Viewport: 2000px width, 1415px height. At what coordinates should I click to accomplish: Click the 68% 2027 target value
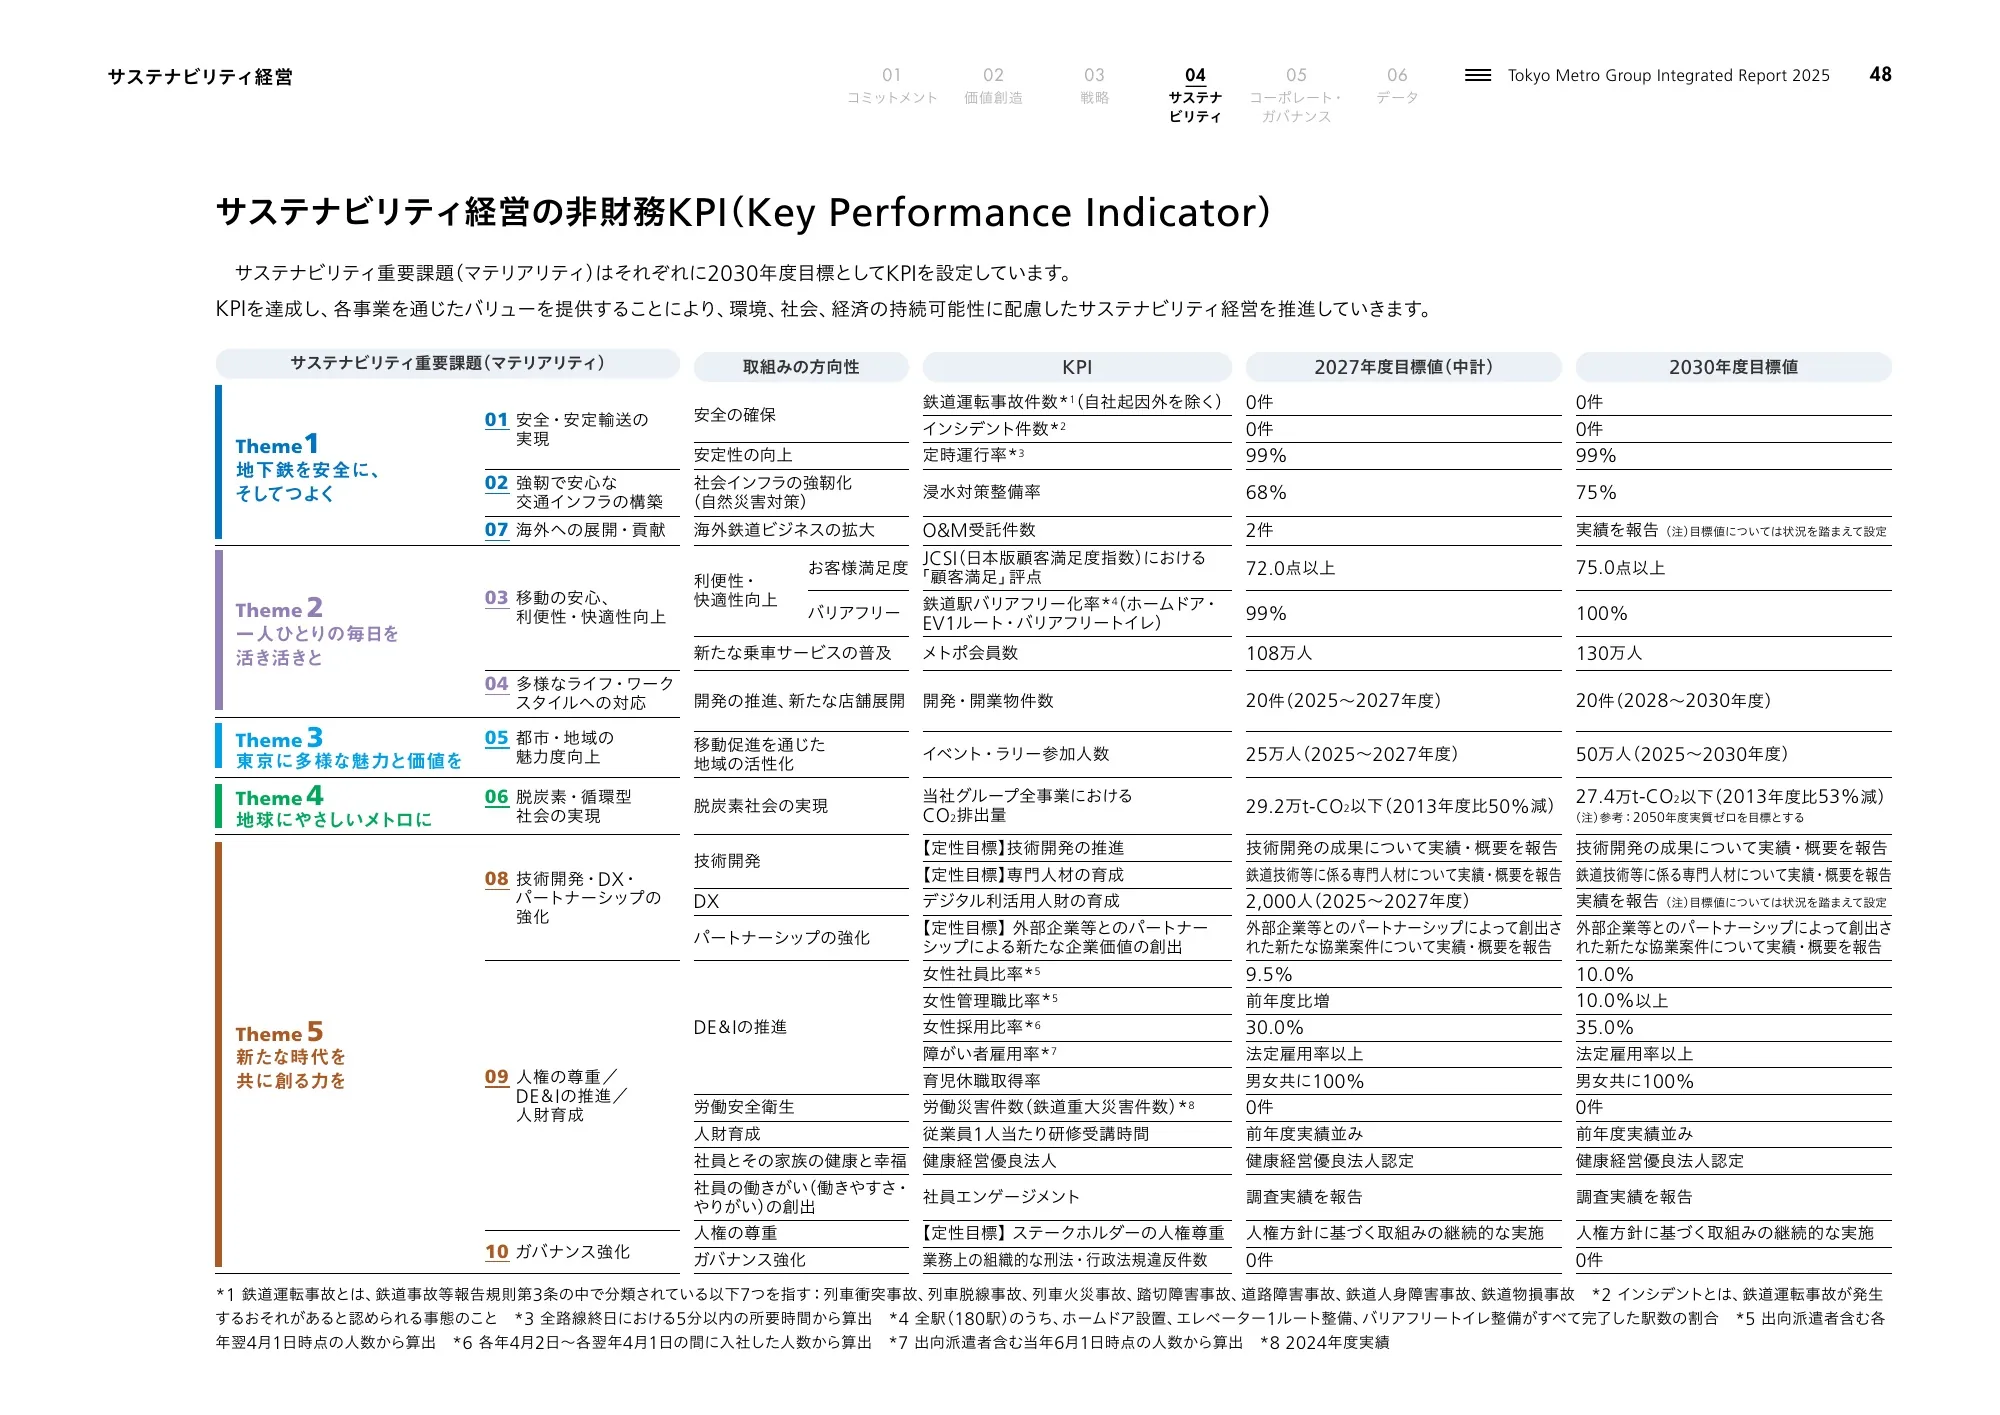1266,492
